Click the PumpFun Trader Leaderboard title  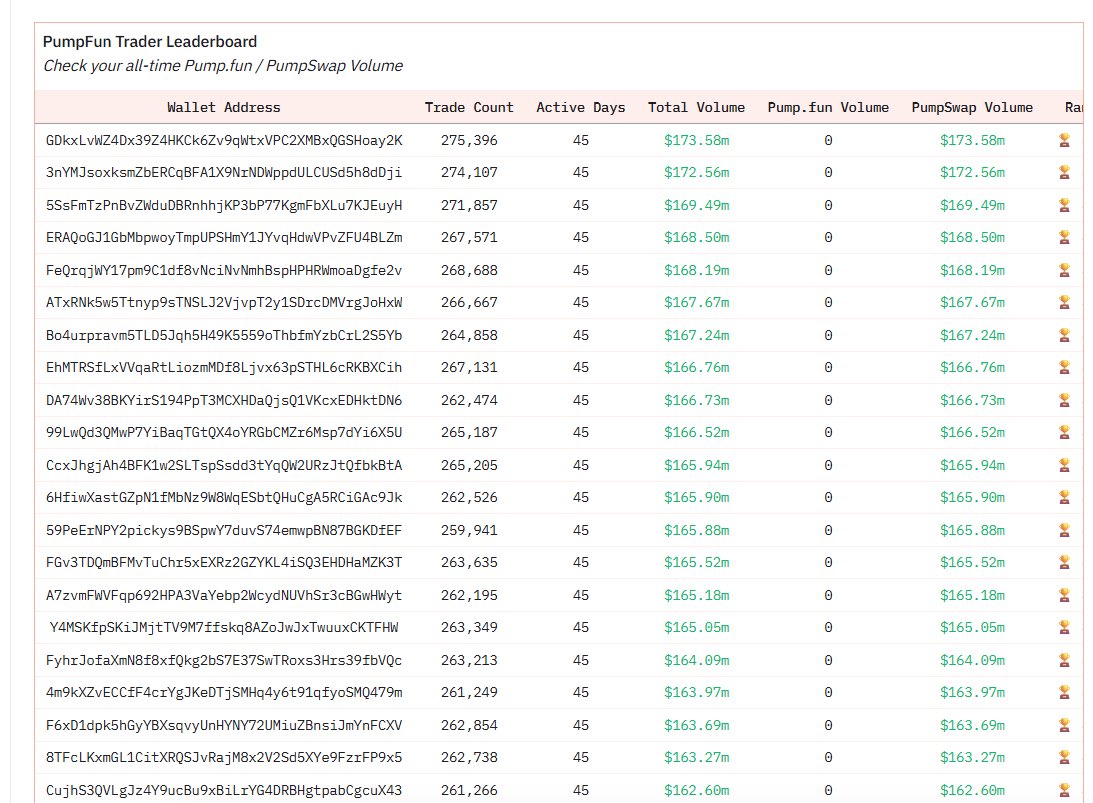pos(150,42)
